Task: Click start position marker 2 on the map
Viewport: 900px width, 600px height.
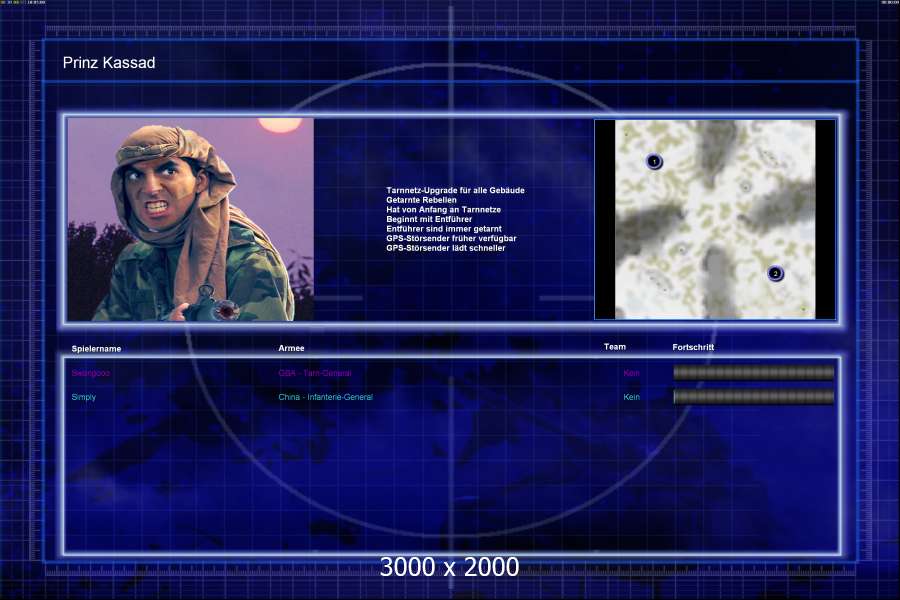Action: (775, 273)
